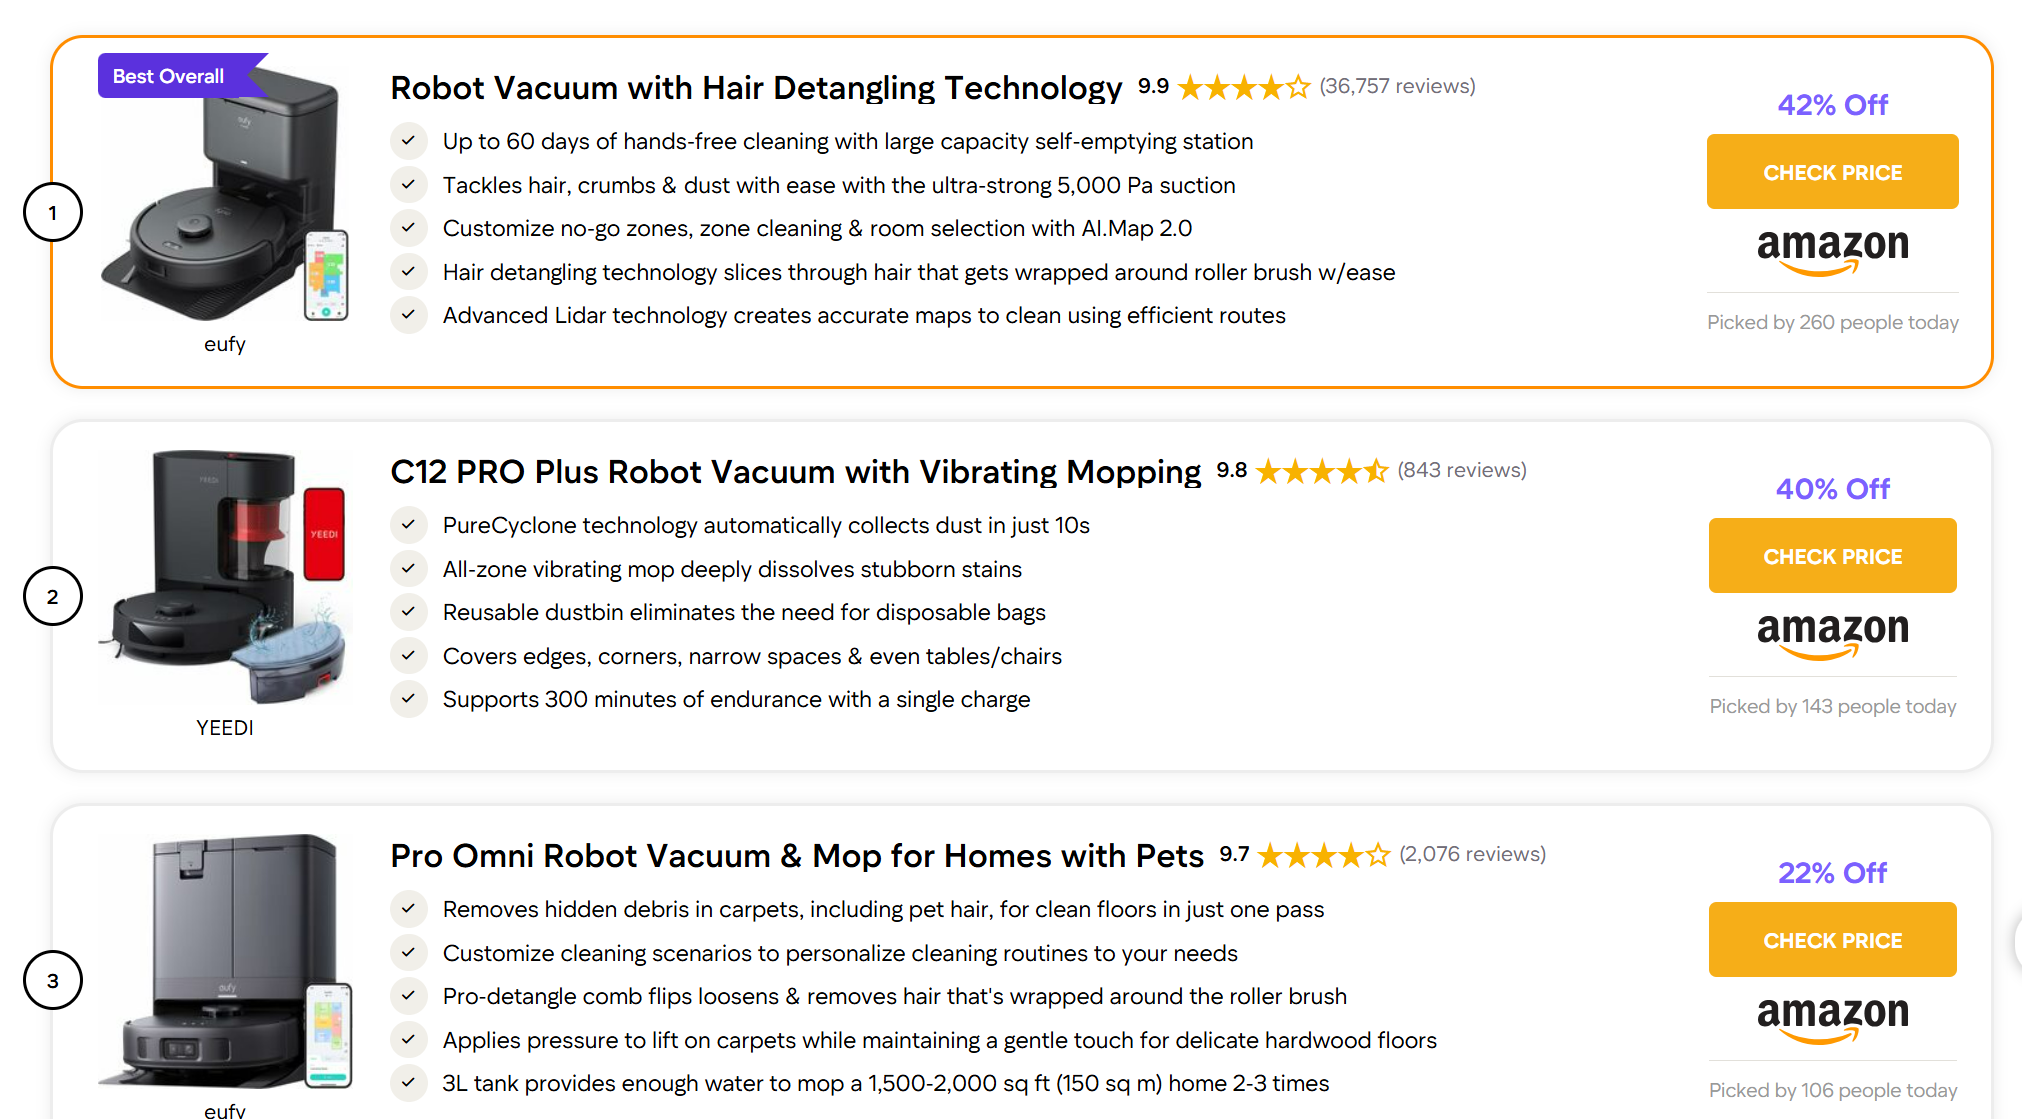Check price for the eufy Hair Detangling vacuum
This screenshot has width=2022, height=1119.
(x=1832, y=172)
